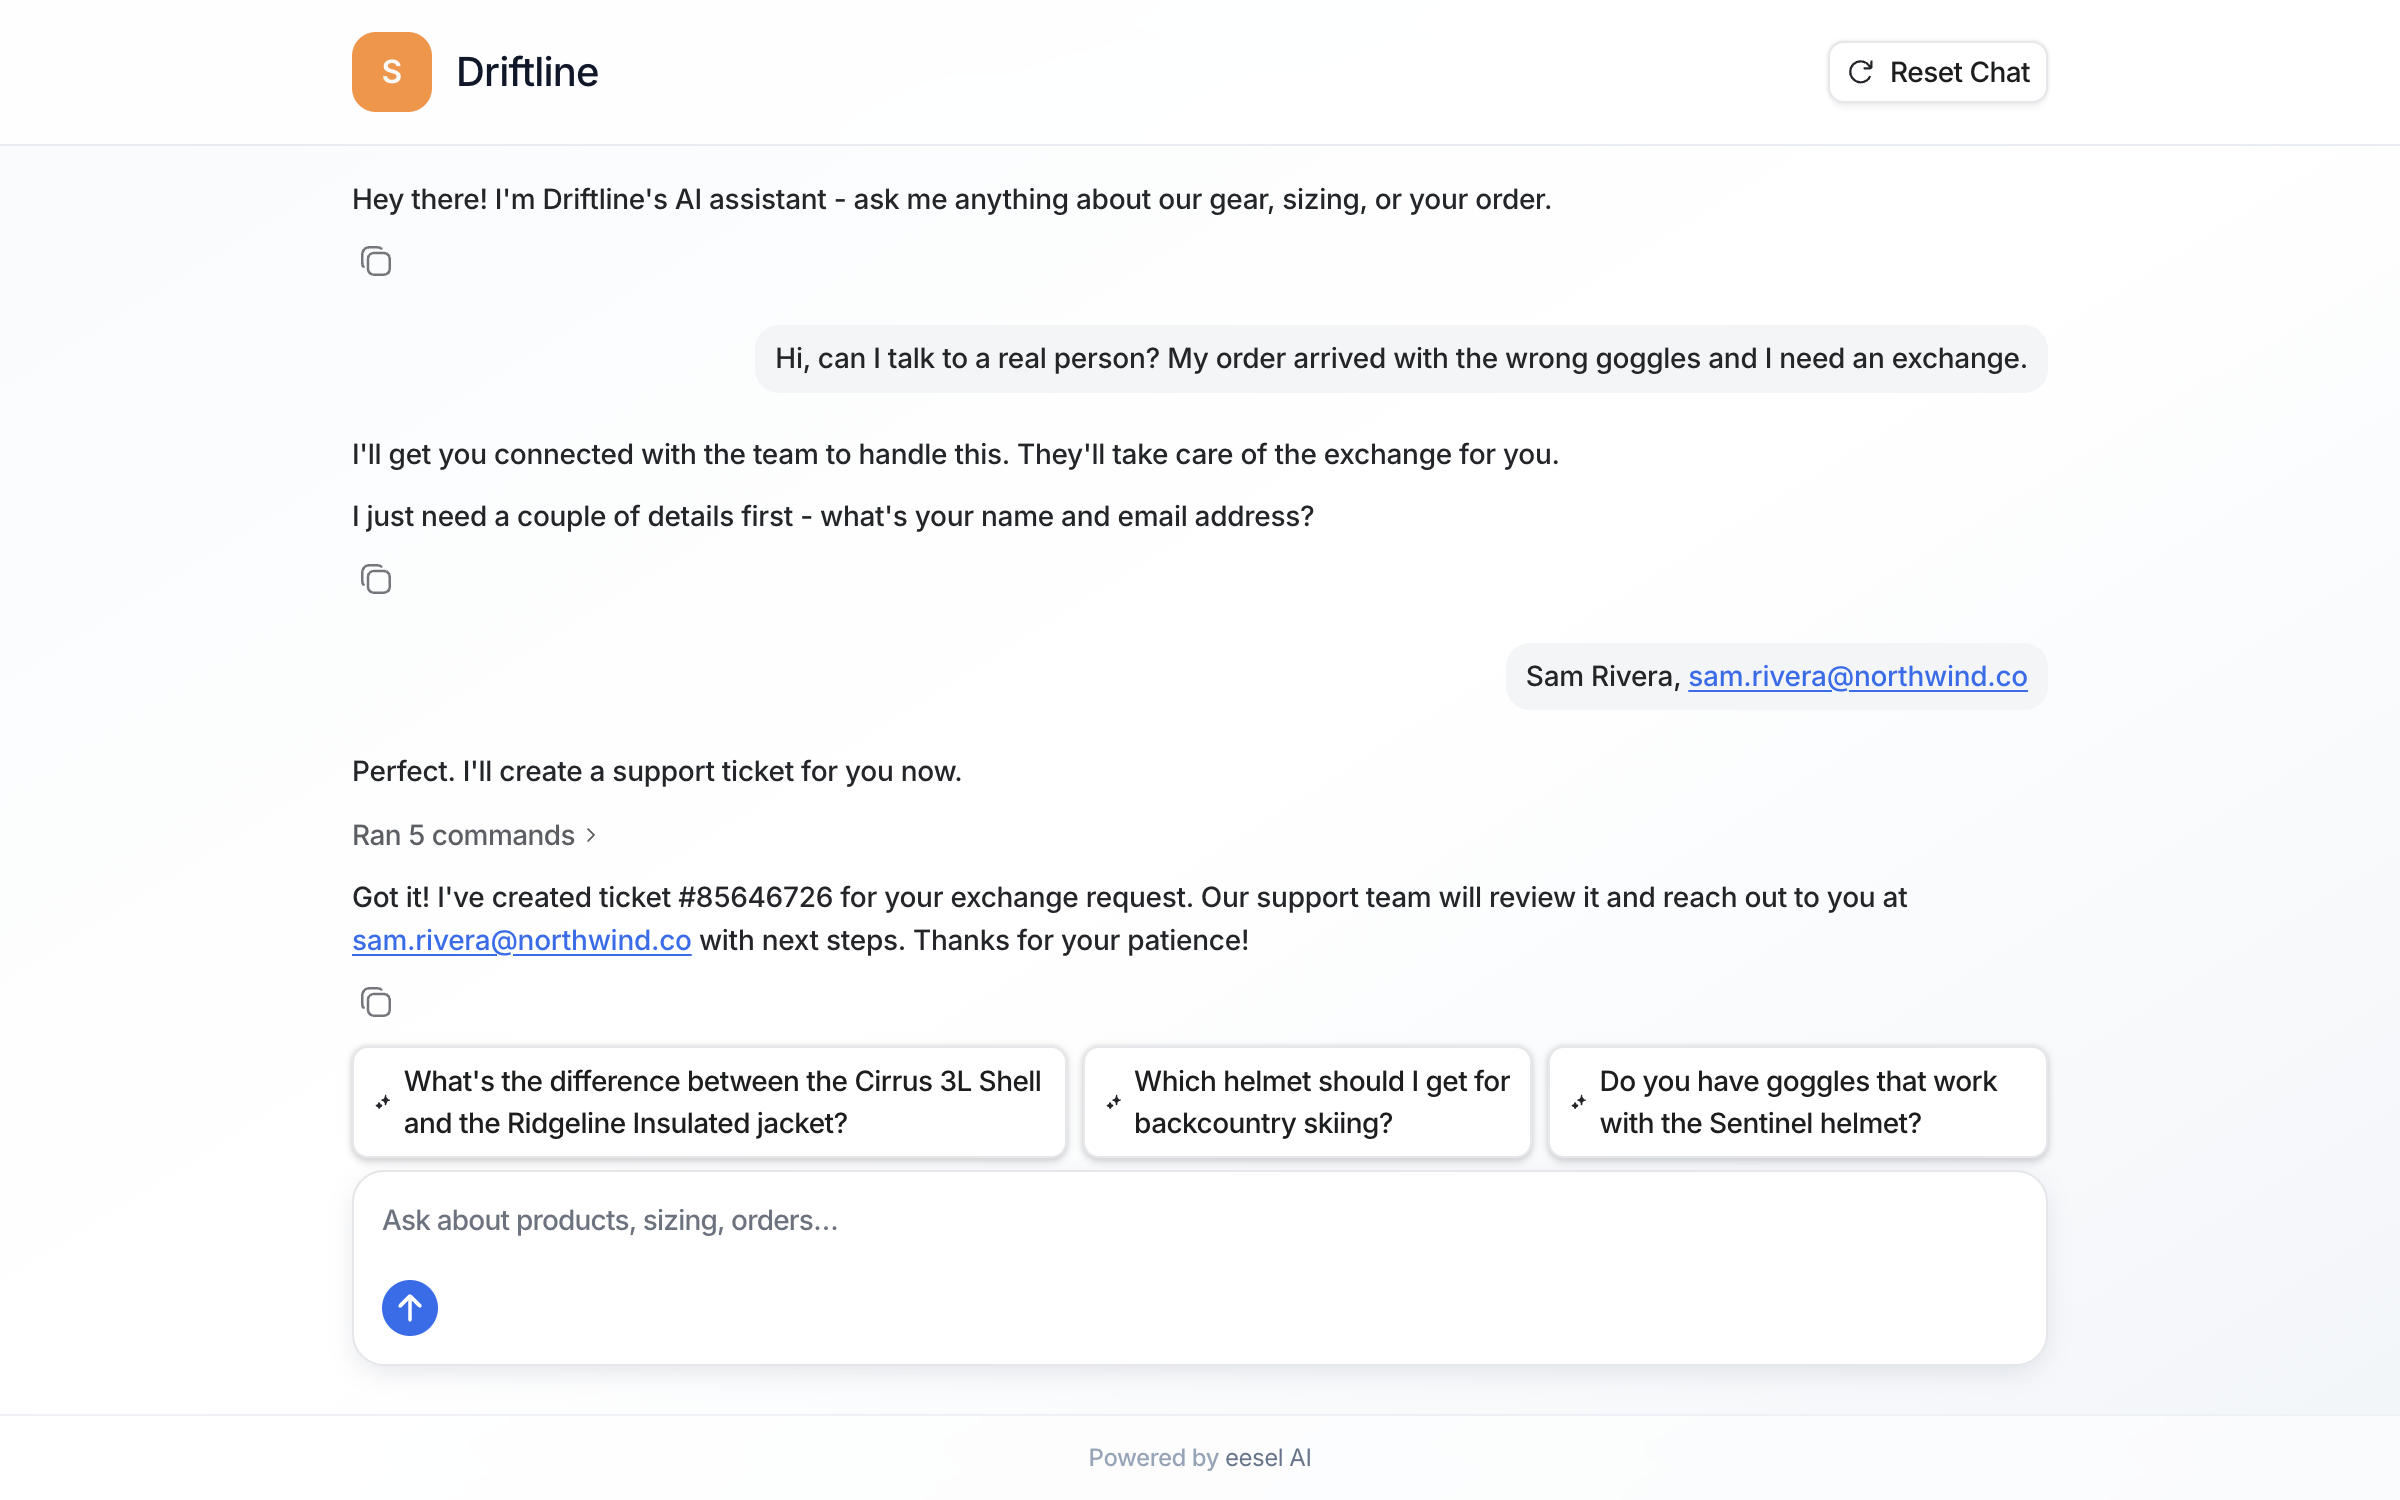Click the Driftline title text

[527, 72]
